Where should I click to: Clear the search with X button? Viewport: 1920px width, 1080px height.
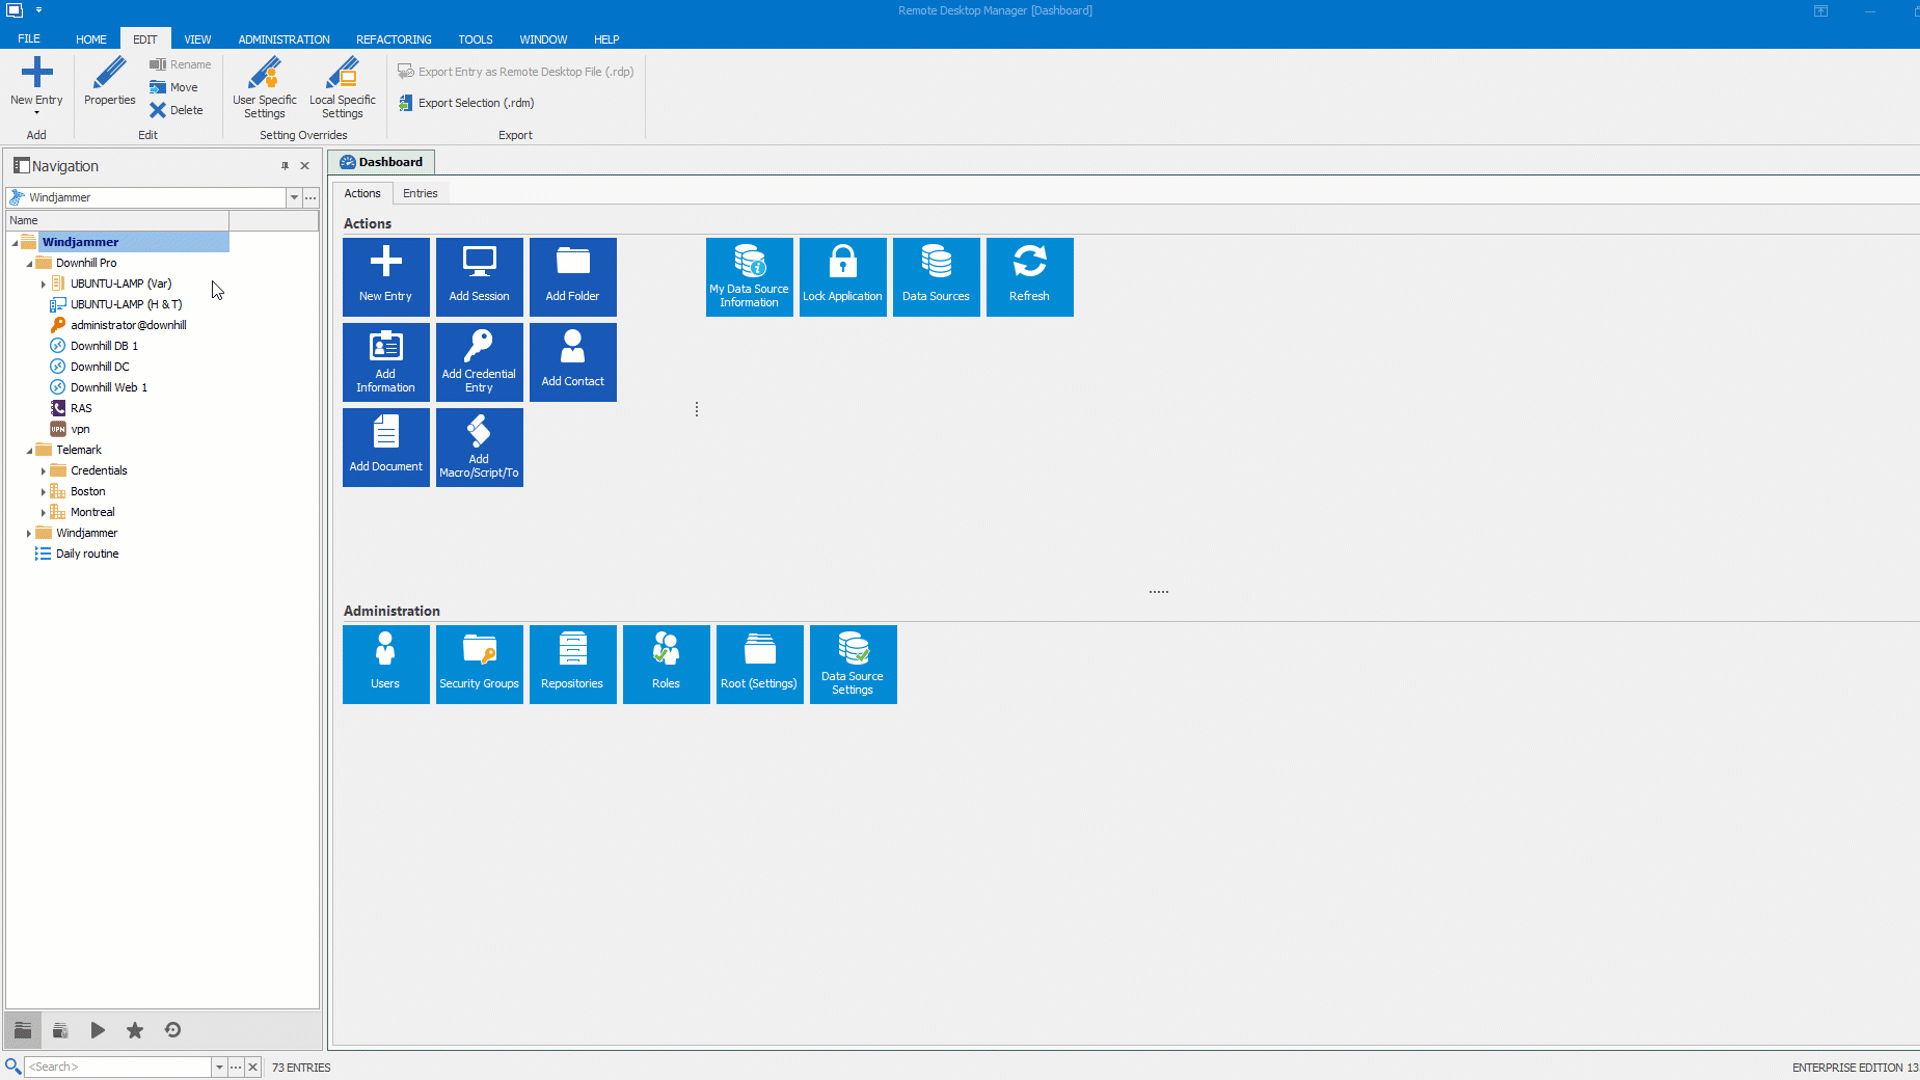coord(253,1067)
